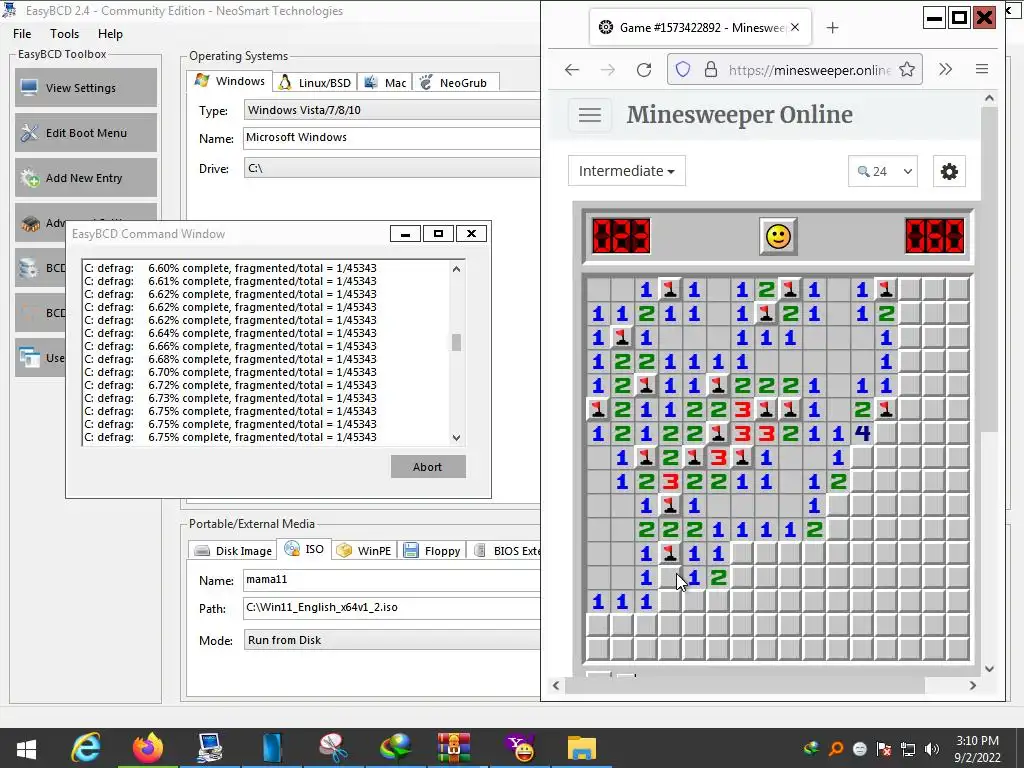Close the Minesweeper browser tab
1024x768 pixels.
click(795, 27)
